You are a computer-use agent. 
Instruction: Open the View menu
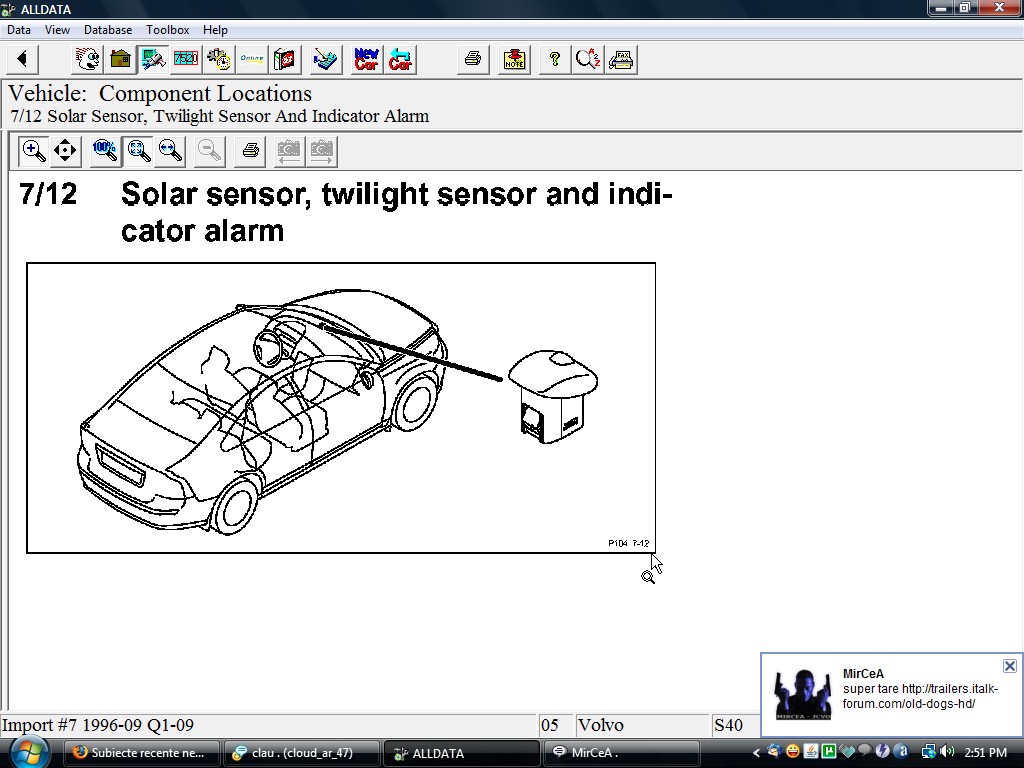(57, 30)
